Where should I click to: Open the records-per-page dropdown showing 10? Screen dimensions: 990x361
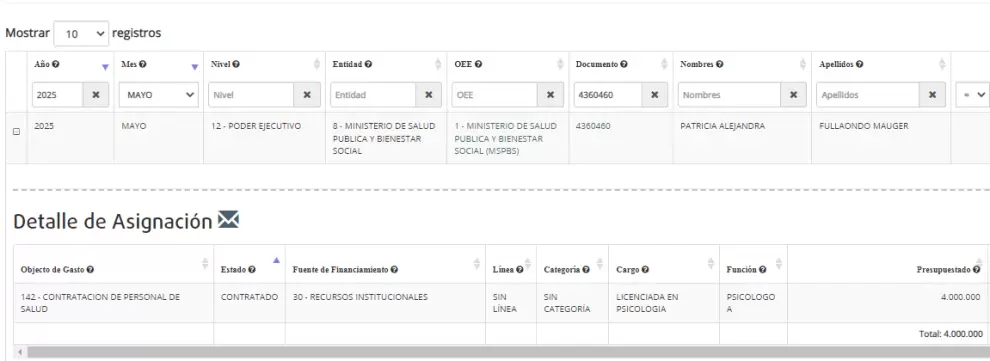coord(81,33)
